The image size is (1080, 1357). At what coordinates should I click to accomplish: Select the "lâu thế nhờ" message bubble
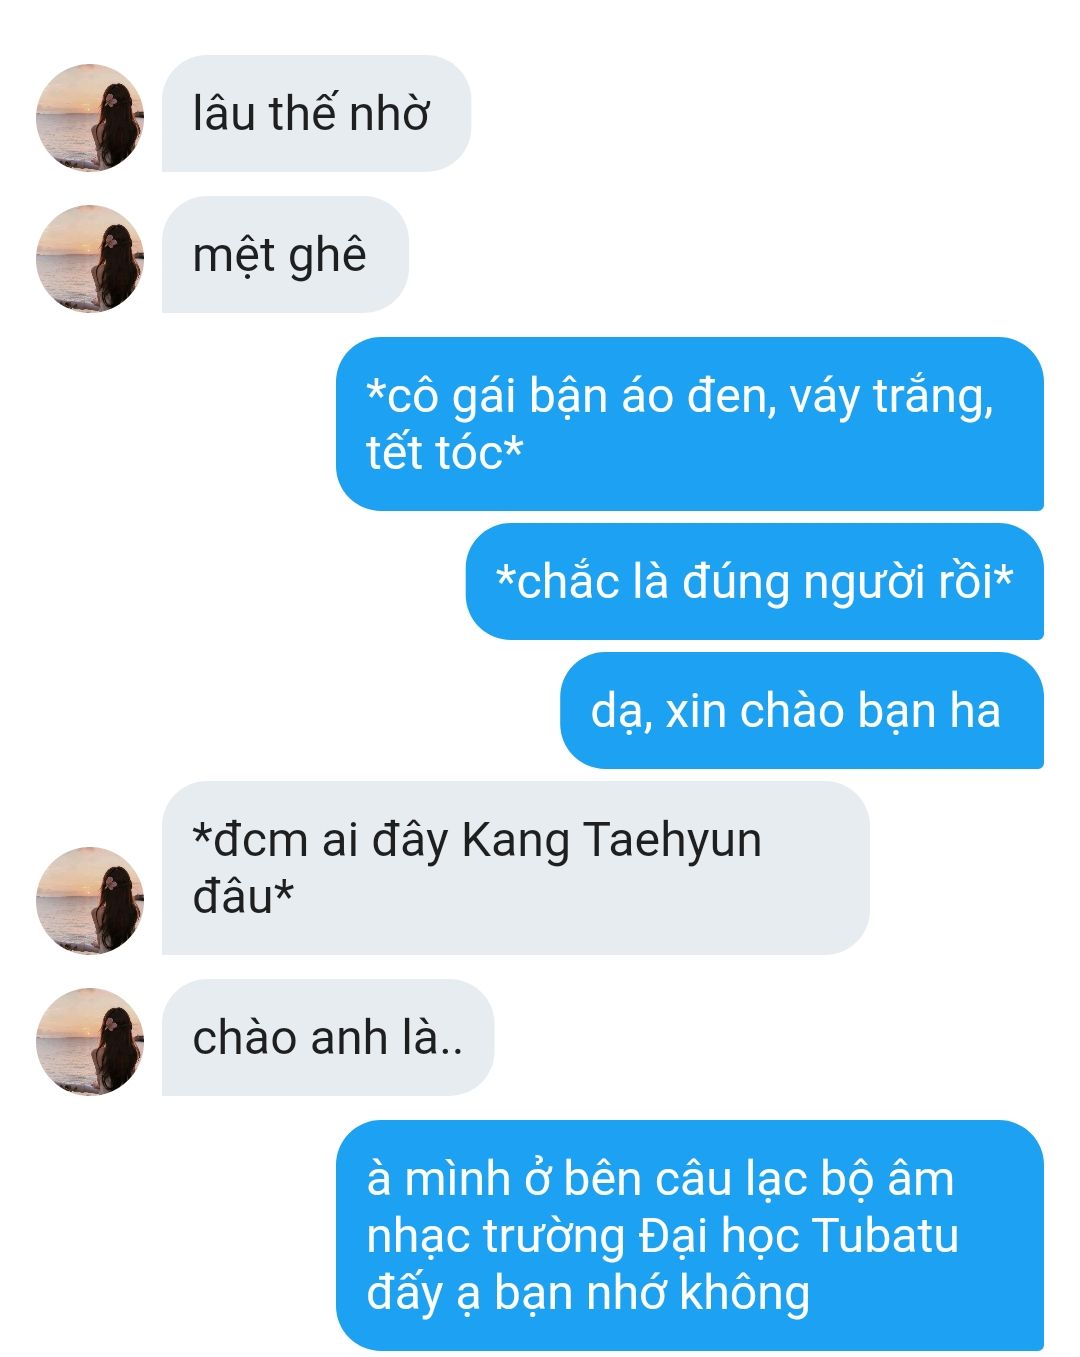(x=316, y=113)
